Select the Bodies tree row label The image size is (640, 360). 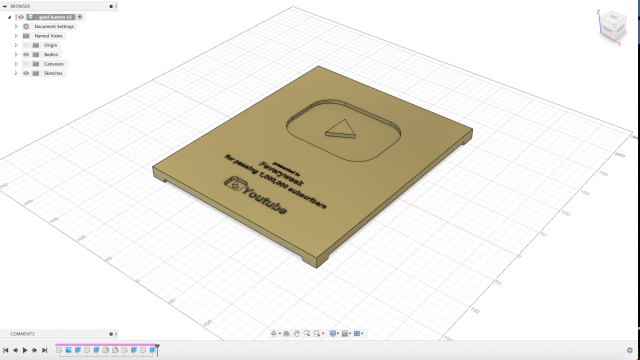tap(51, 54)
